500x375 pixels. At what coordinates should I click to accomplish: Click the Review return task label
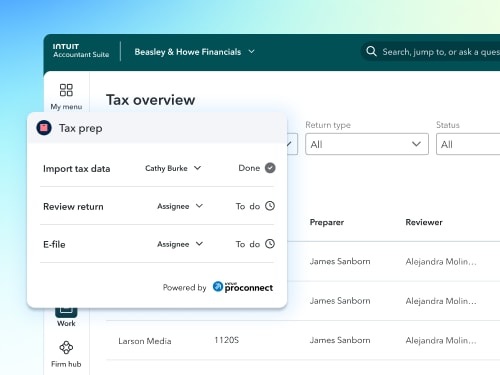click(x=73, y=207)
